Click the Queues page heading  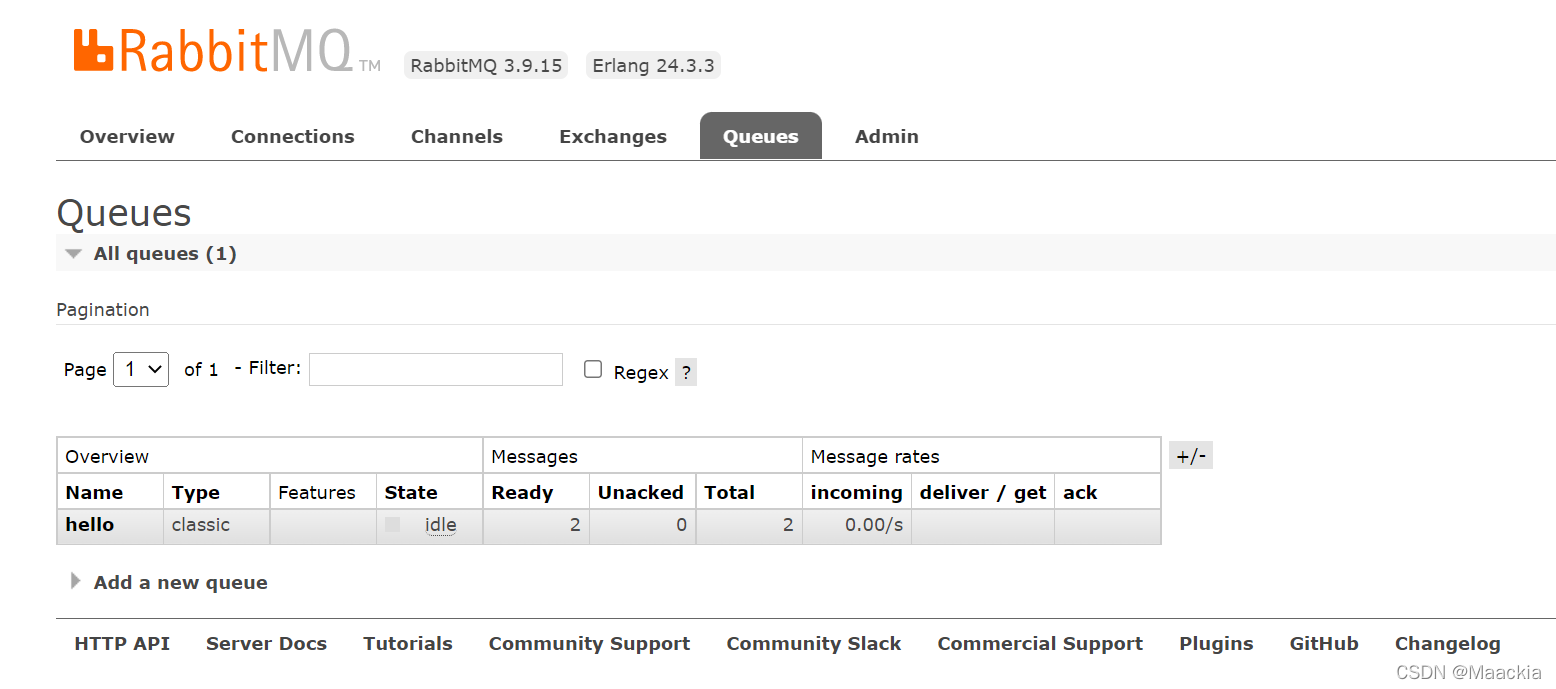pos(124,213)
